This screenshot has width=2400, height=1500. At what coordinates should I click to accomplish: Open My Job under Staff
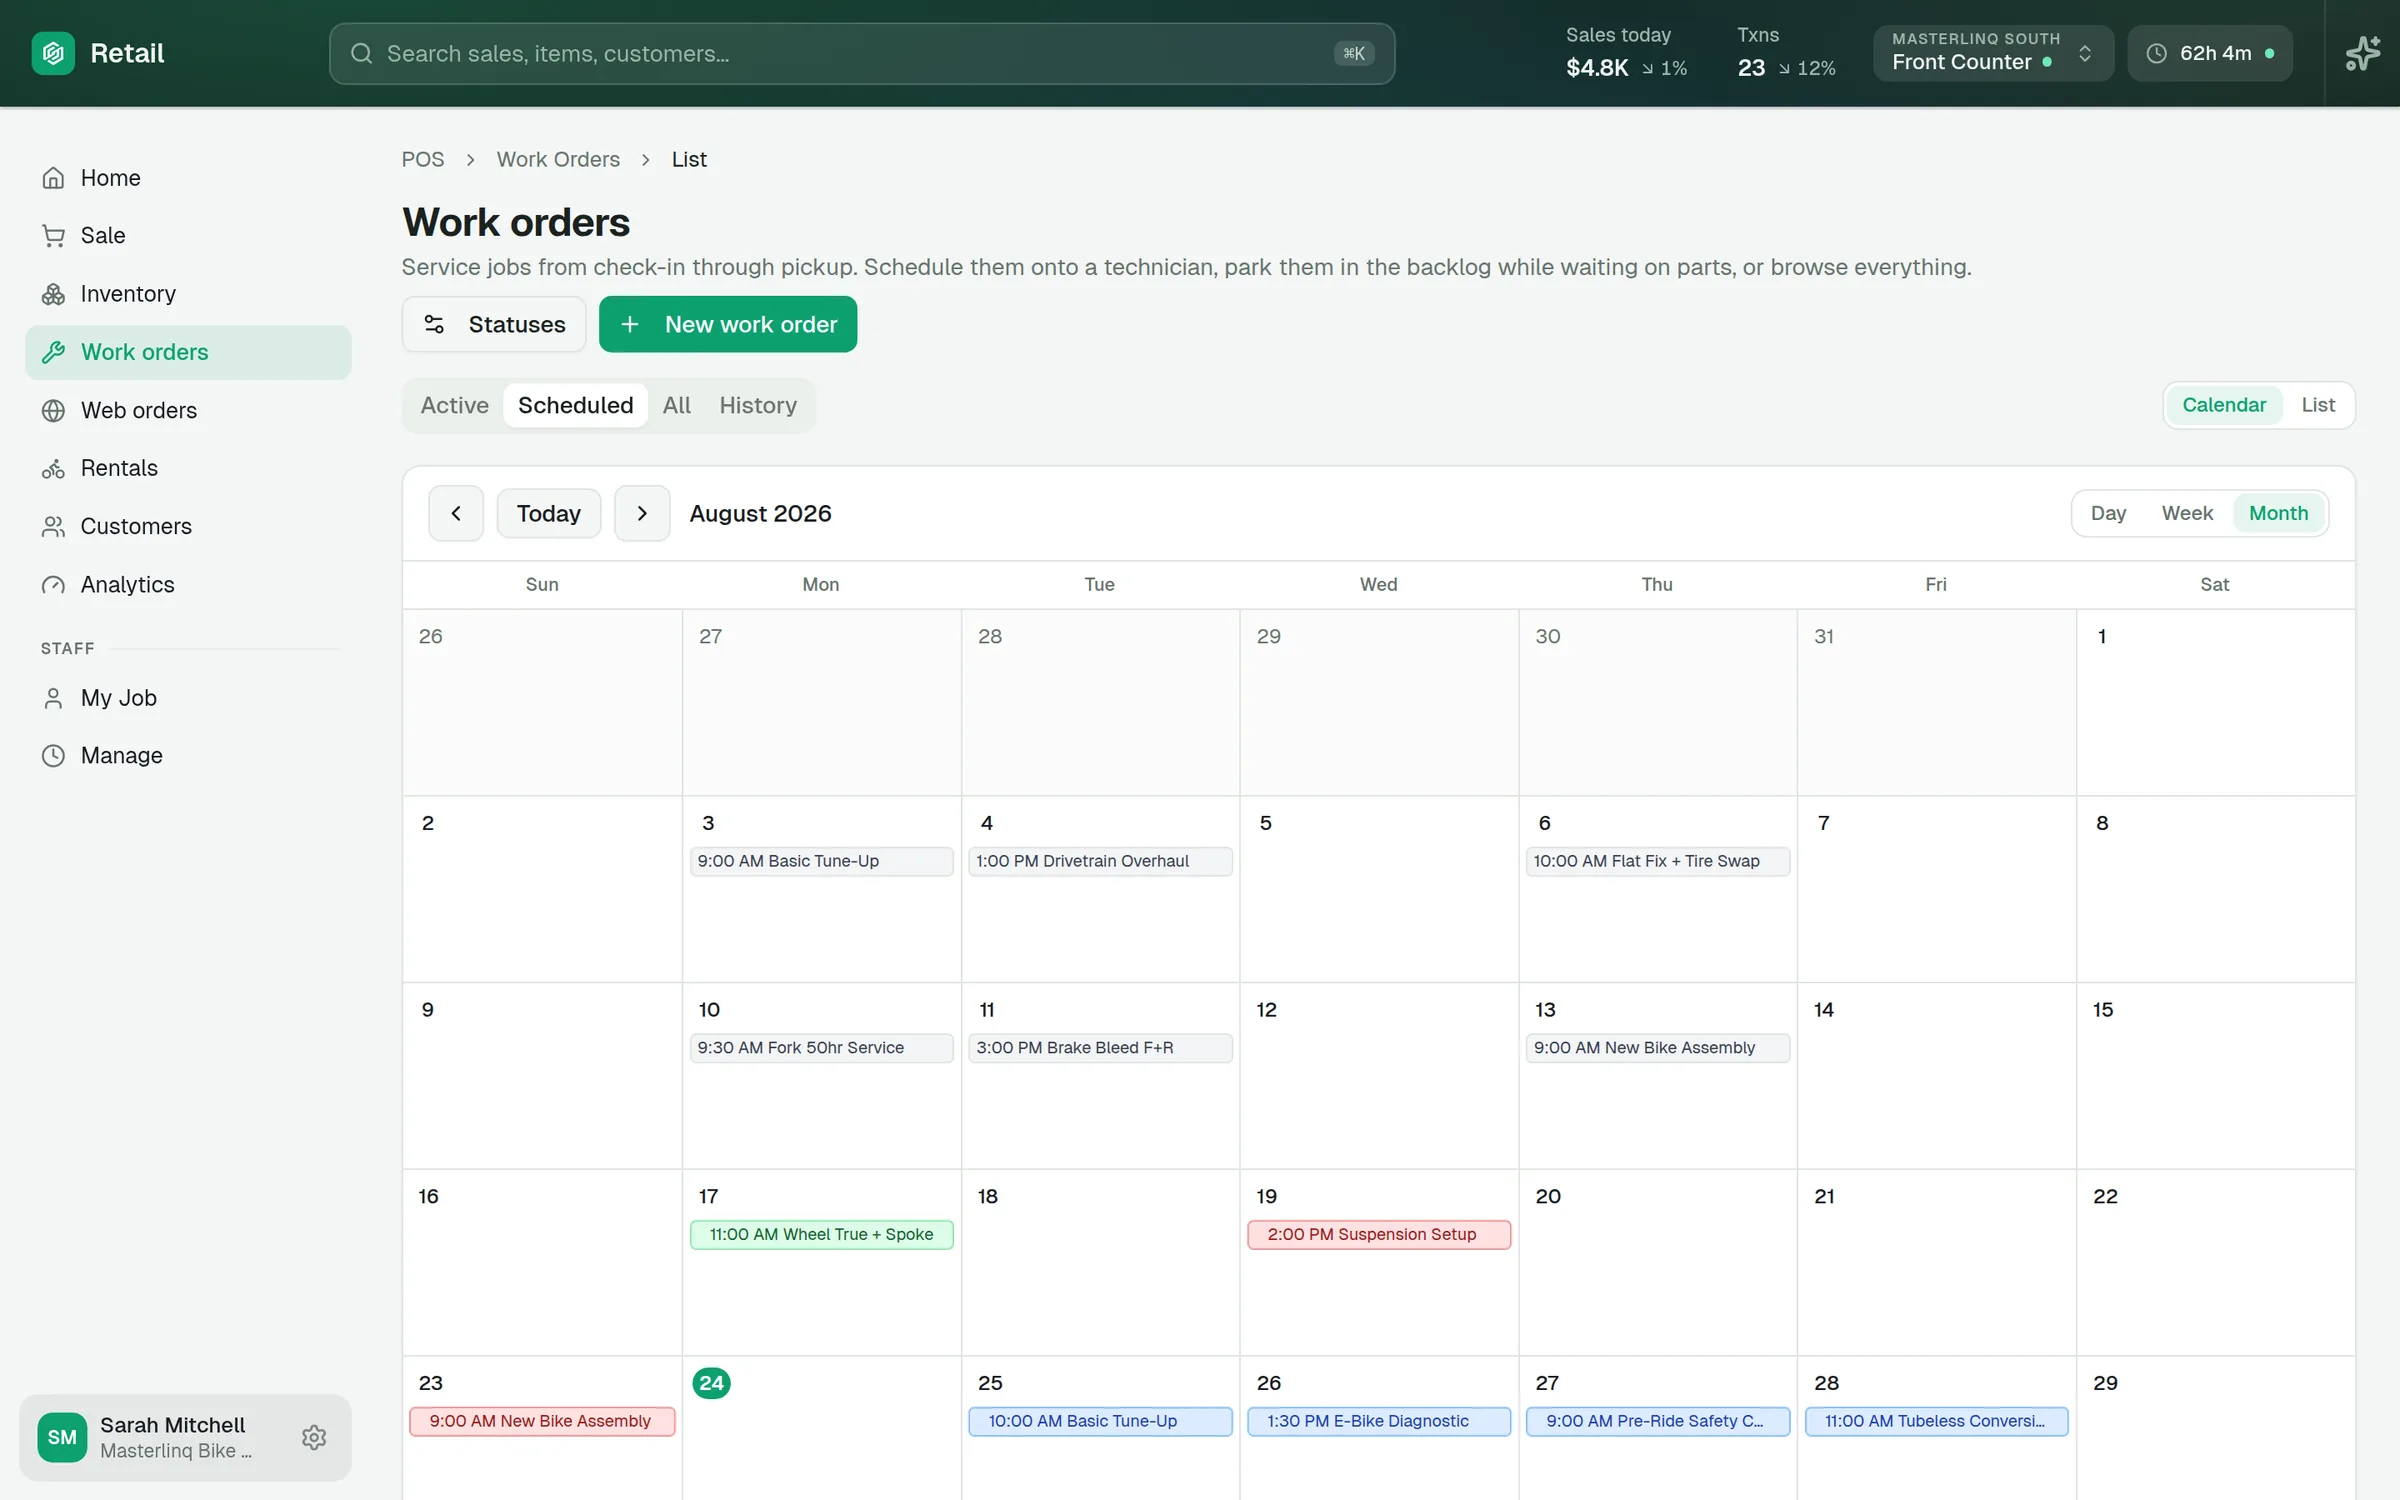coord(188,698)
